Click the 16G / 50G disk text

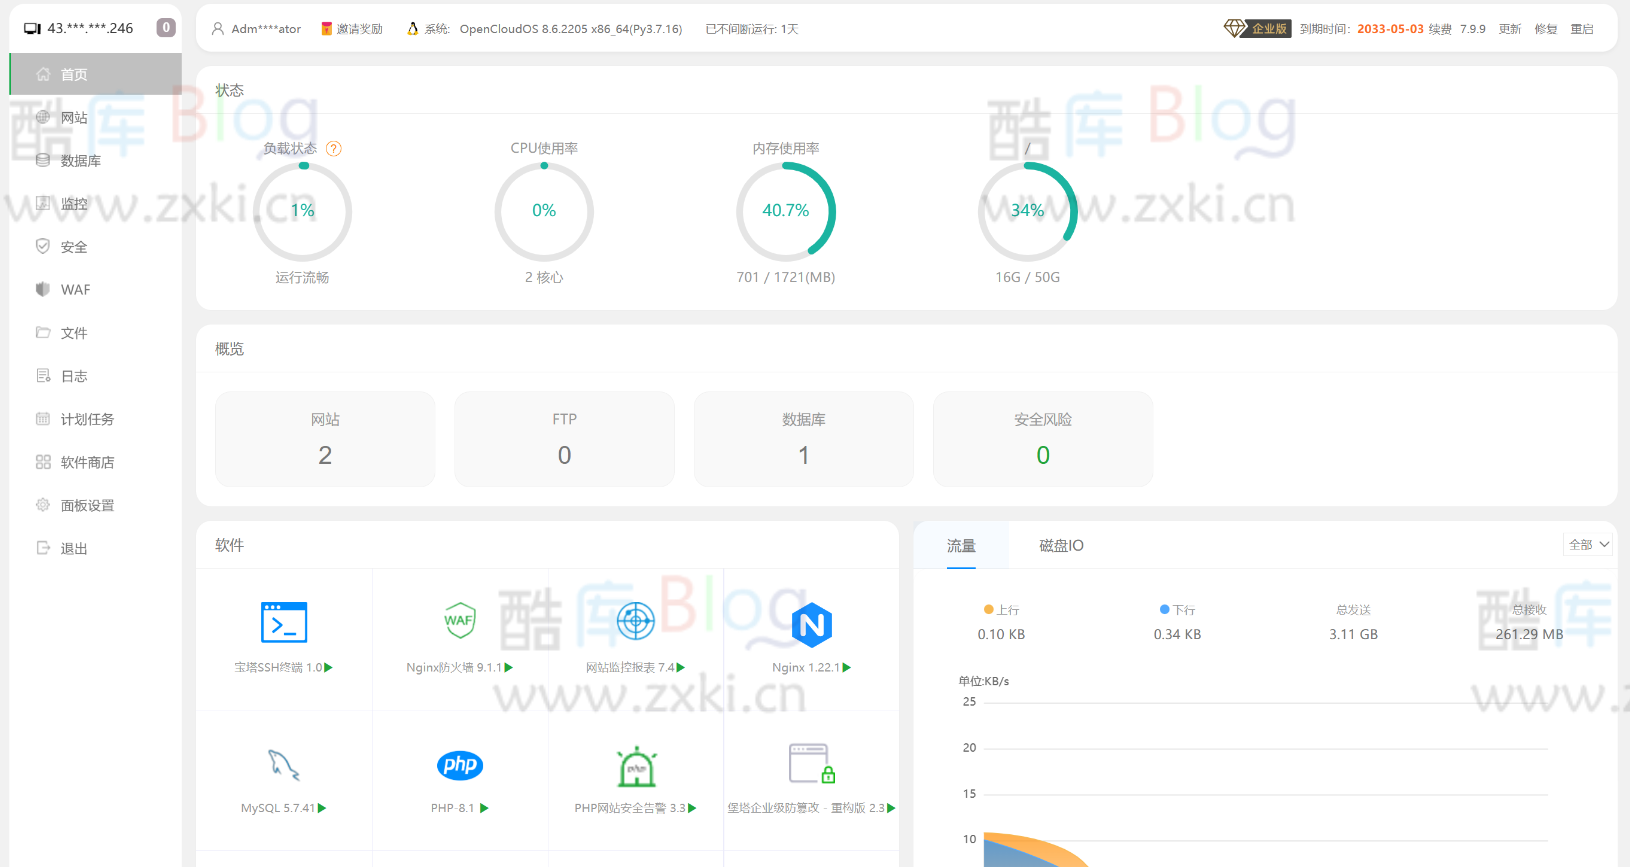pyautogui.click(x=1028, y=278)
